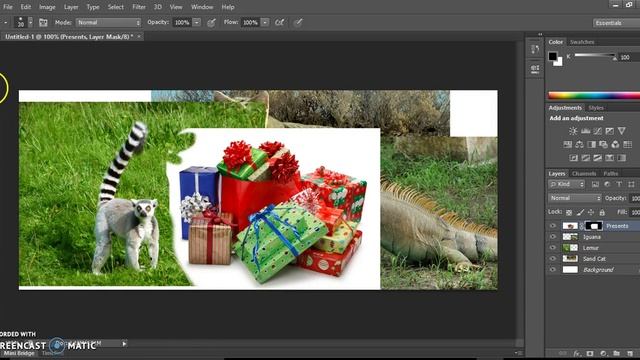Lock layer position icon
The height and width of the screenshot is (360, 640).
pos(591,212)
